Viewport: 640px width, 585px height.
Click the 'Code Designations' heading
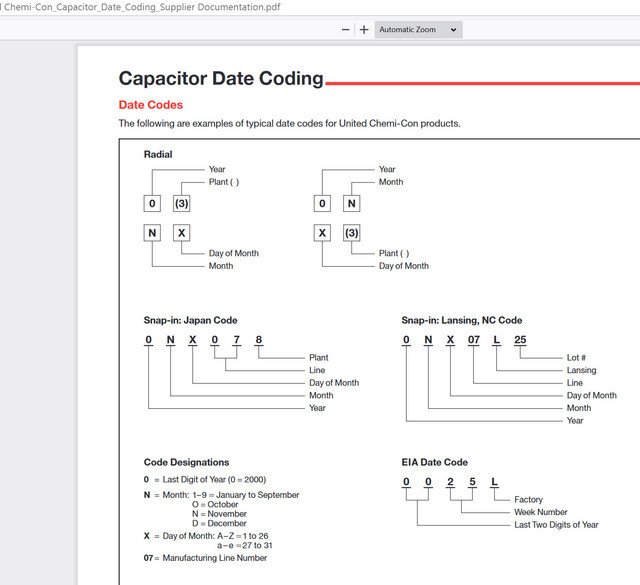tap(186, 462)
